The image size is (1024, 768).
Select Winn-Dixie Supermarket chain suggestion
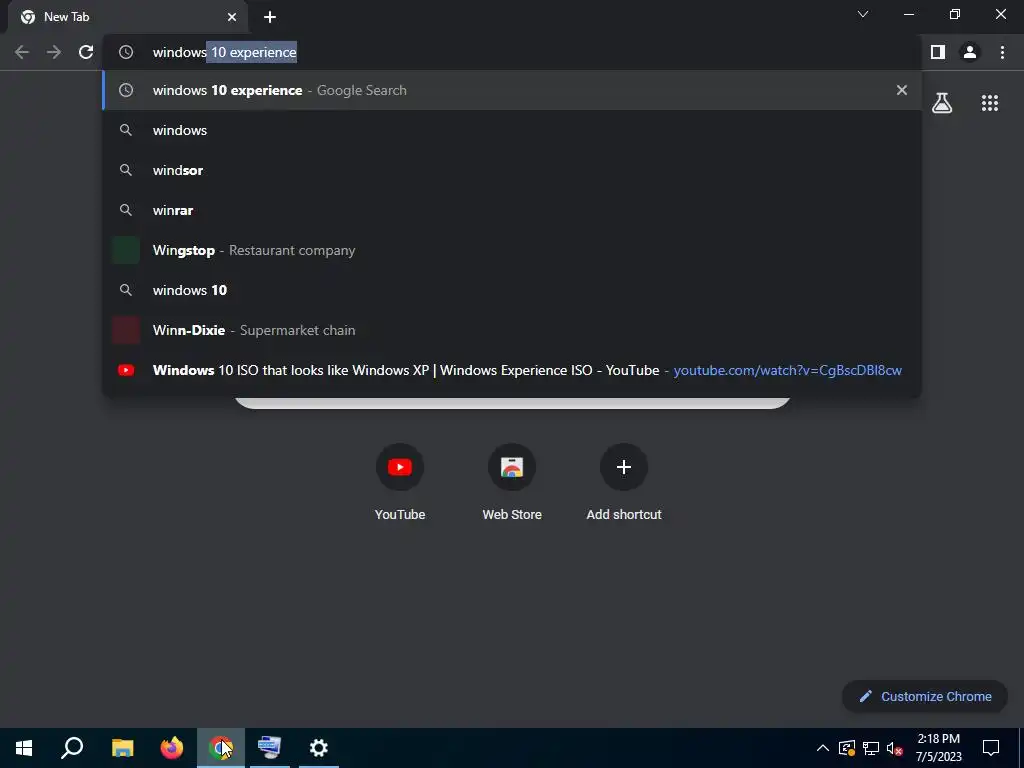pos(512,330)
